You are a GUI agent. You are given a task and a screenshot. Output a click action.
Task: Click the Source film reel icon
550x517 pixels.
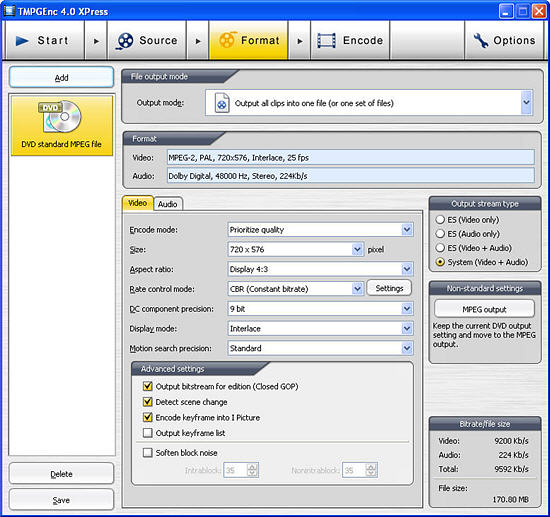pyautogui.click(x=125, y=41)
